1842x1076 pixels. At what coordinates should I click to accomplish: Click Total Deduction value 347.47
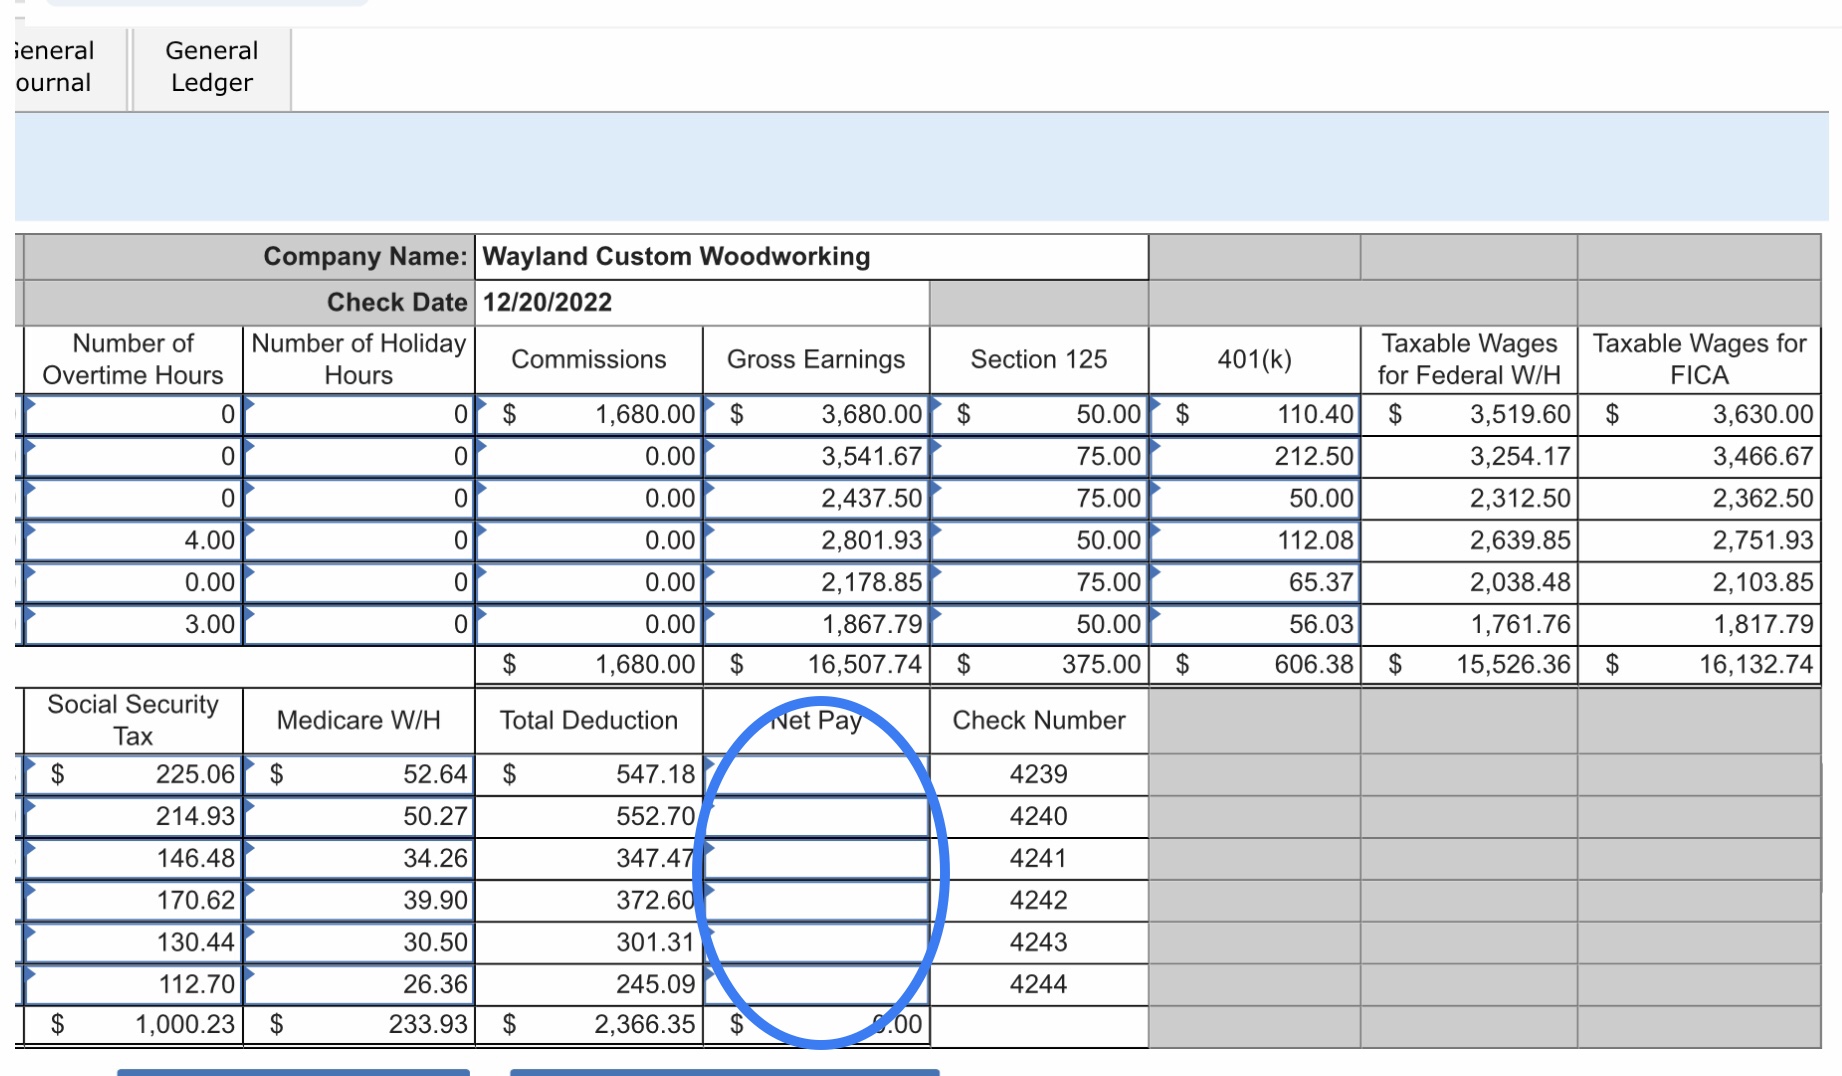coord(589,858)
